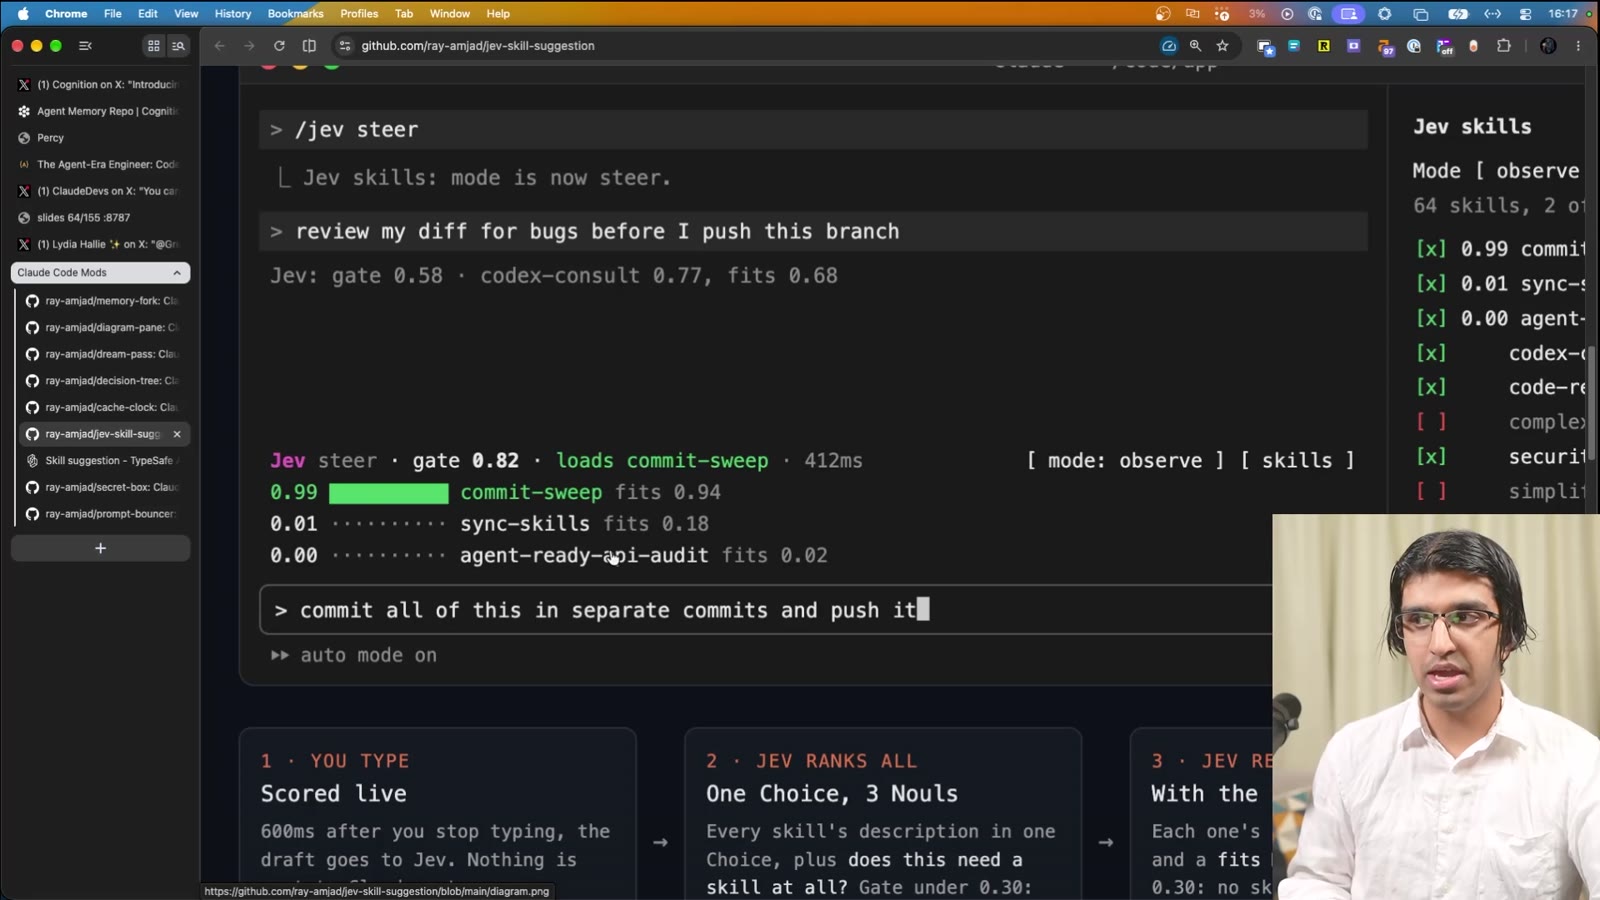Bookmark this page with the star icon
Image resolution: width=1600 pixels, height=900 pixels.
1222,46
